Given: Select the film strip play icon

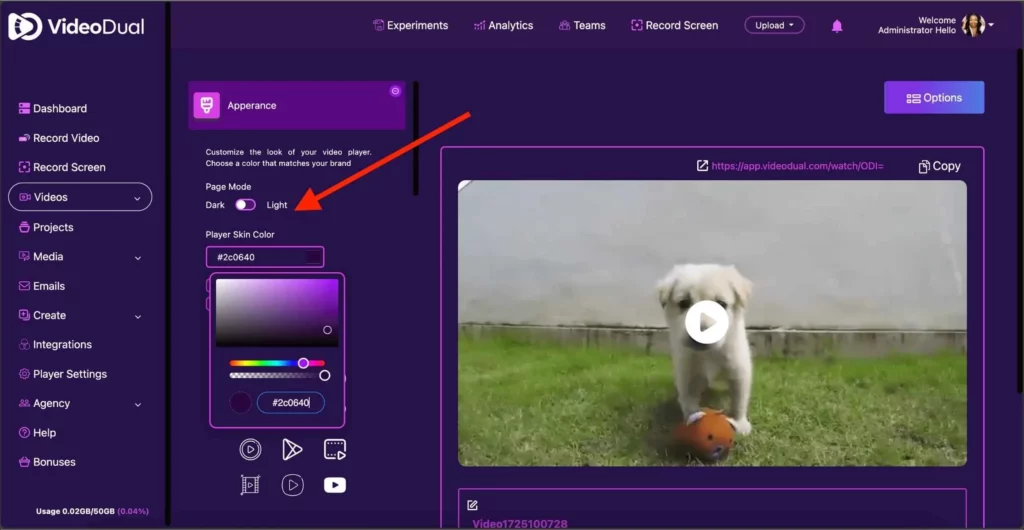Looking at the screenshot, I should (x=250, y=485).
